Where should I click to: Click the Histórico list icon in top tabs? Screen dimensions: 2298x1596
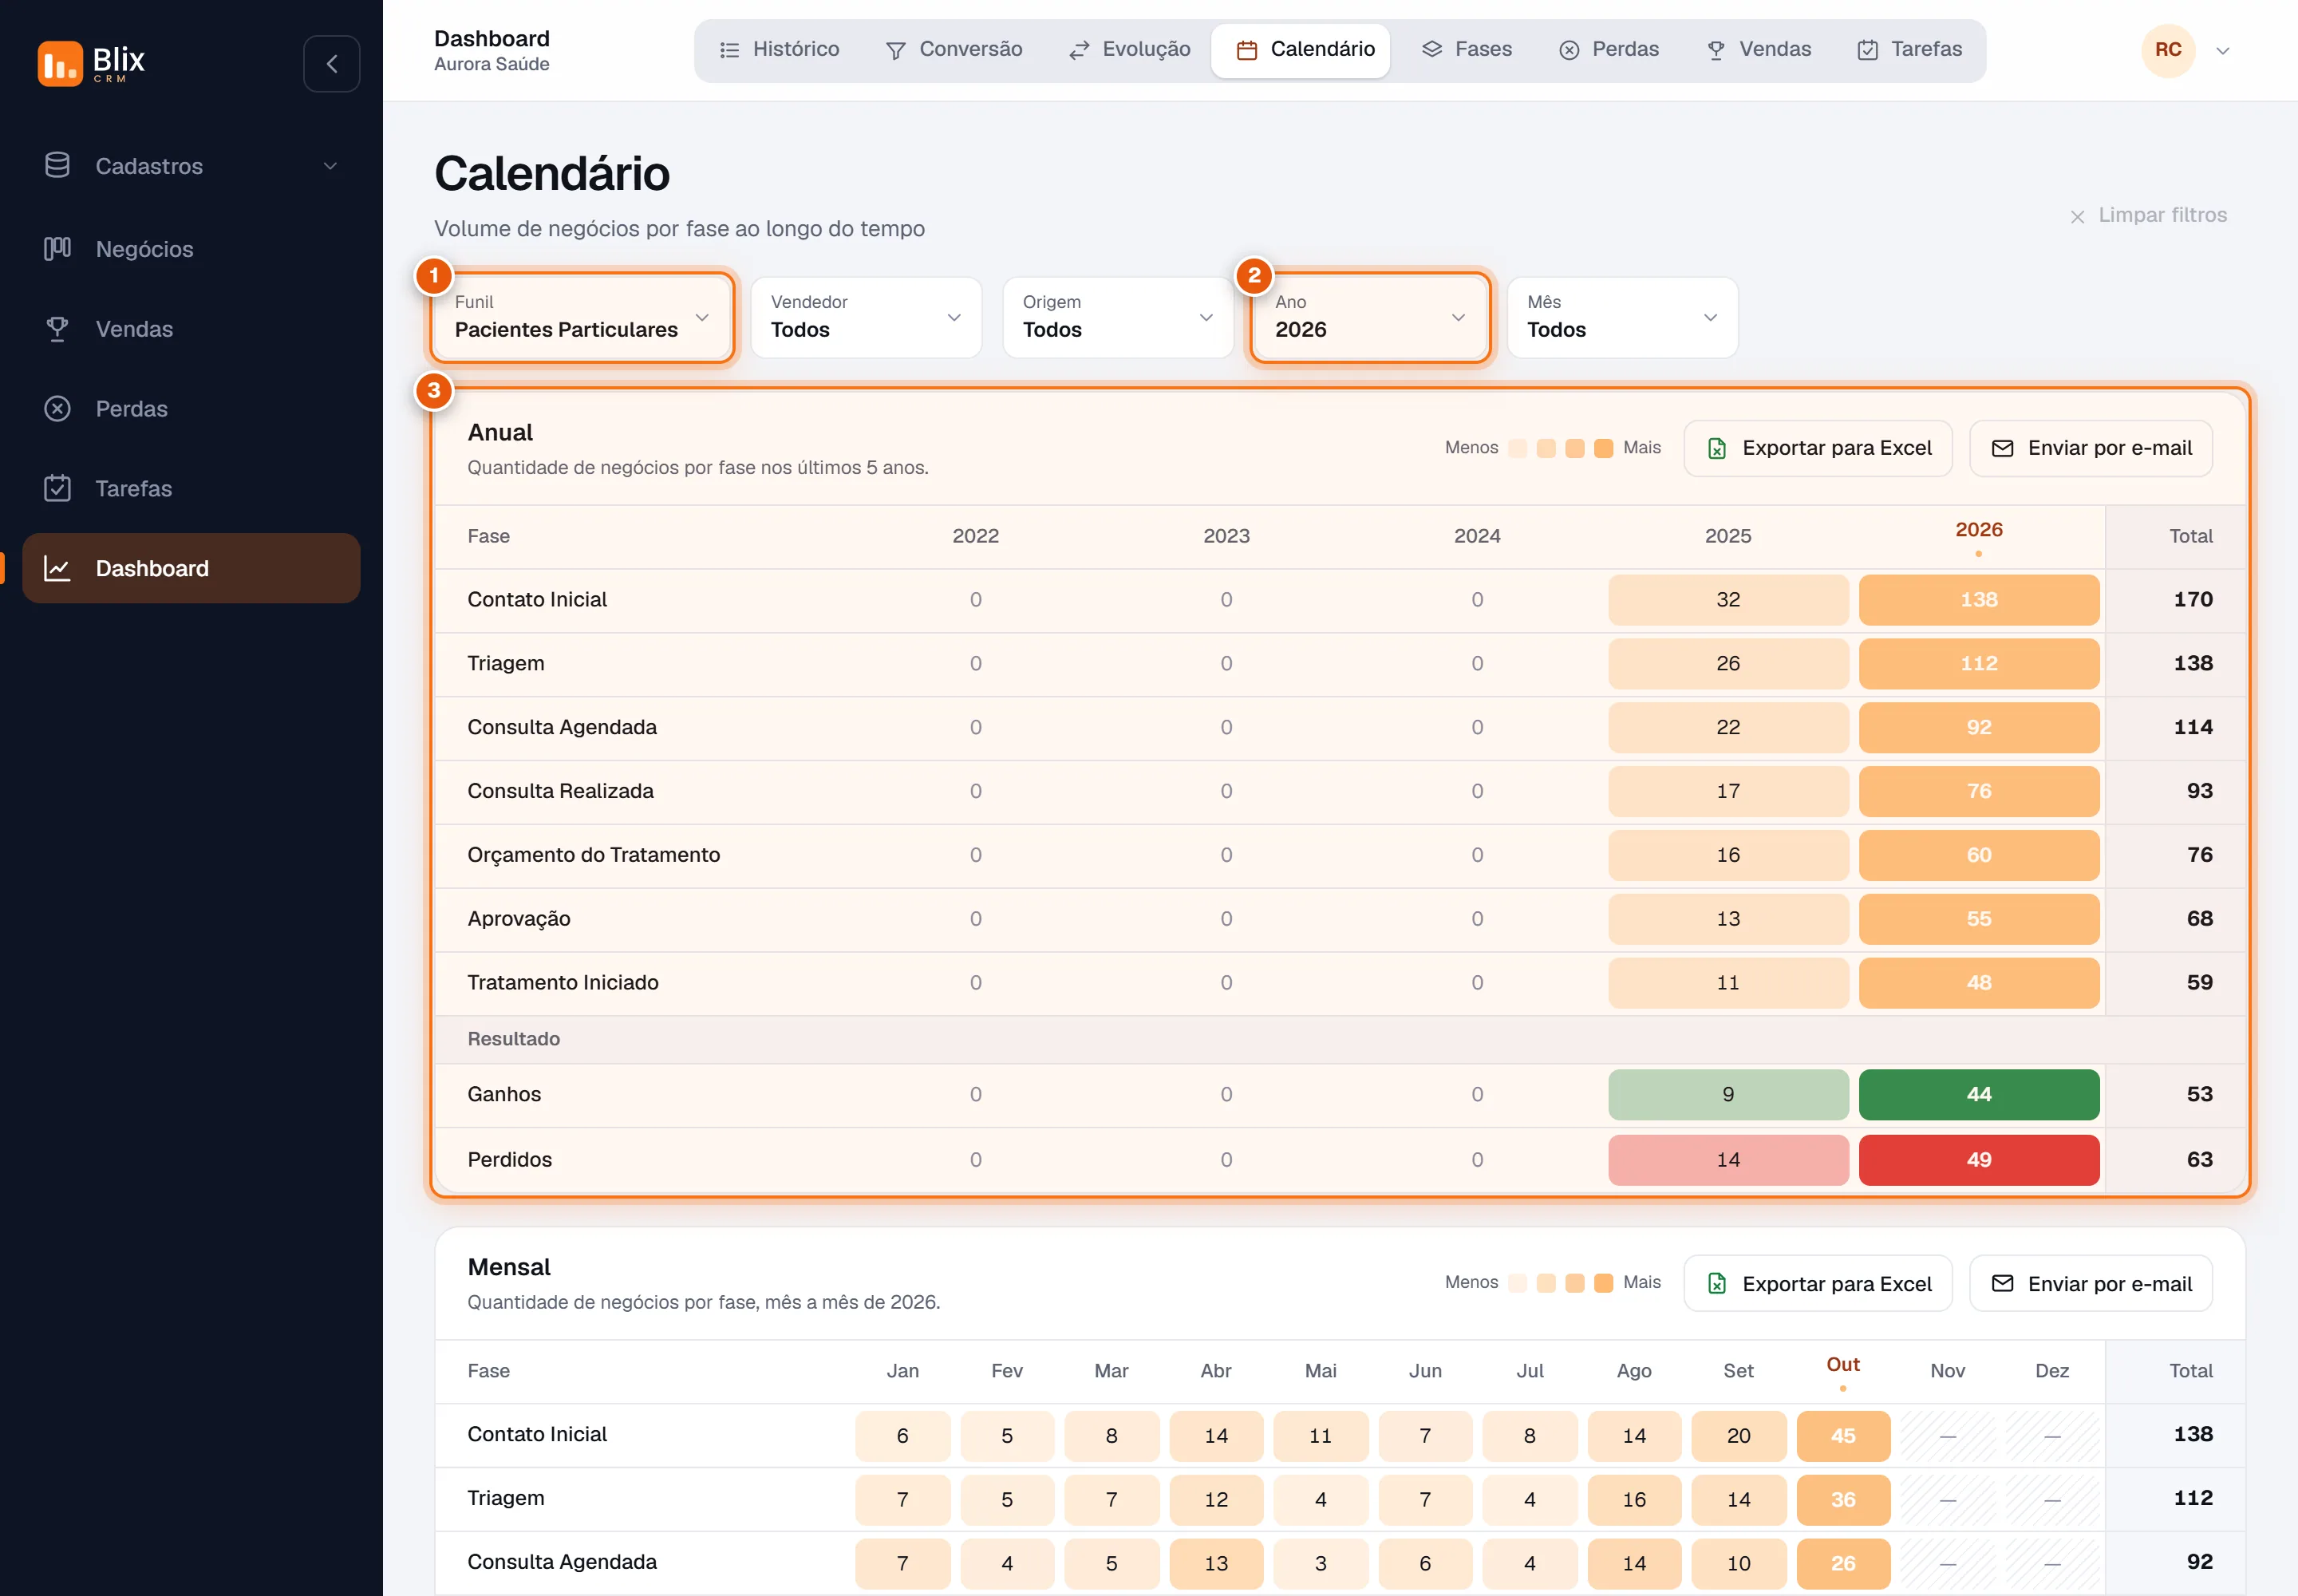pos(730,50)
